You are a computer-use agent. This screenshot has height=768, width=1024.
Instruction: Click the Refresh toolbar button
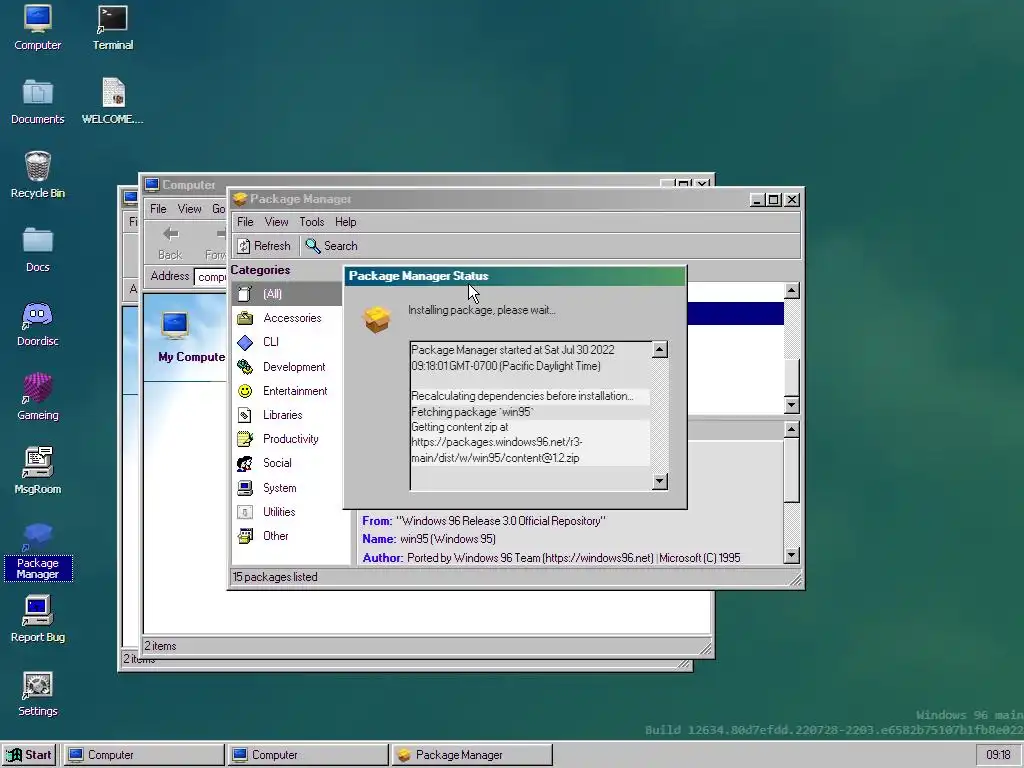pos(264,246)
